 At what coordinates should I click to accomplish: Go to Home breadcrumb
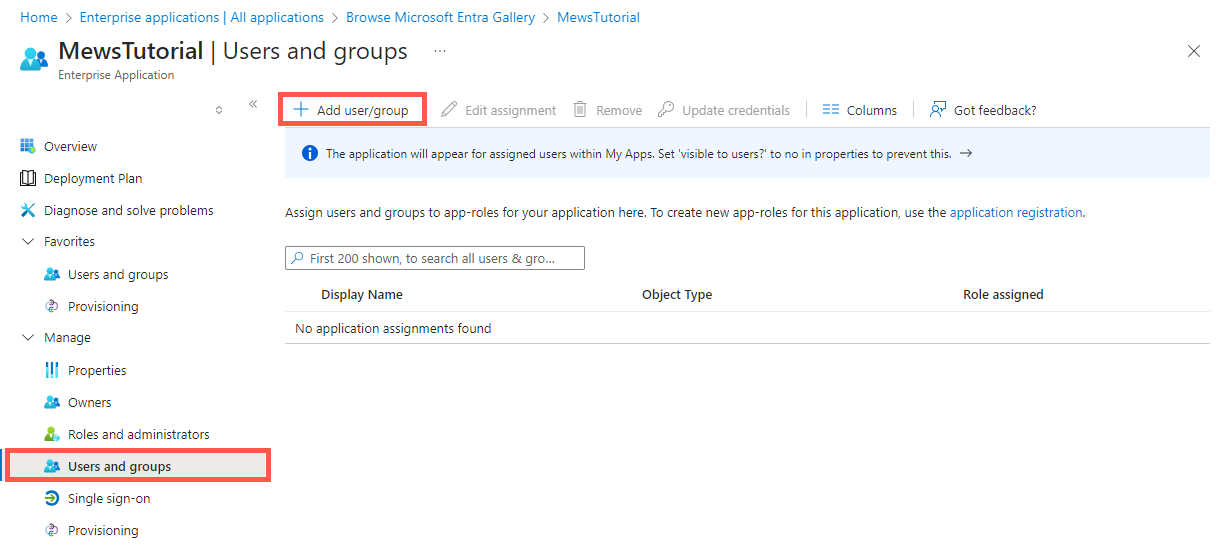click(39, 17)
